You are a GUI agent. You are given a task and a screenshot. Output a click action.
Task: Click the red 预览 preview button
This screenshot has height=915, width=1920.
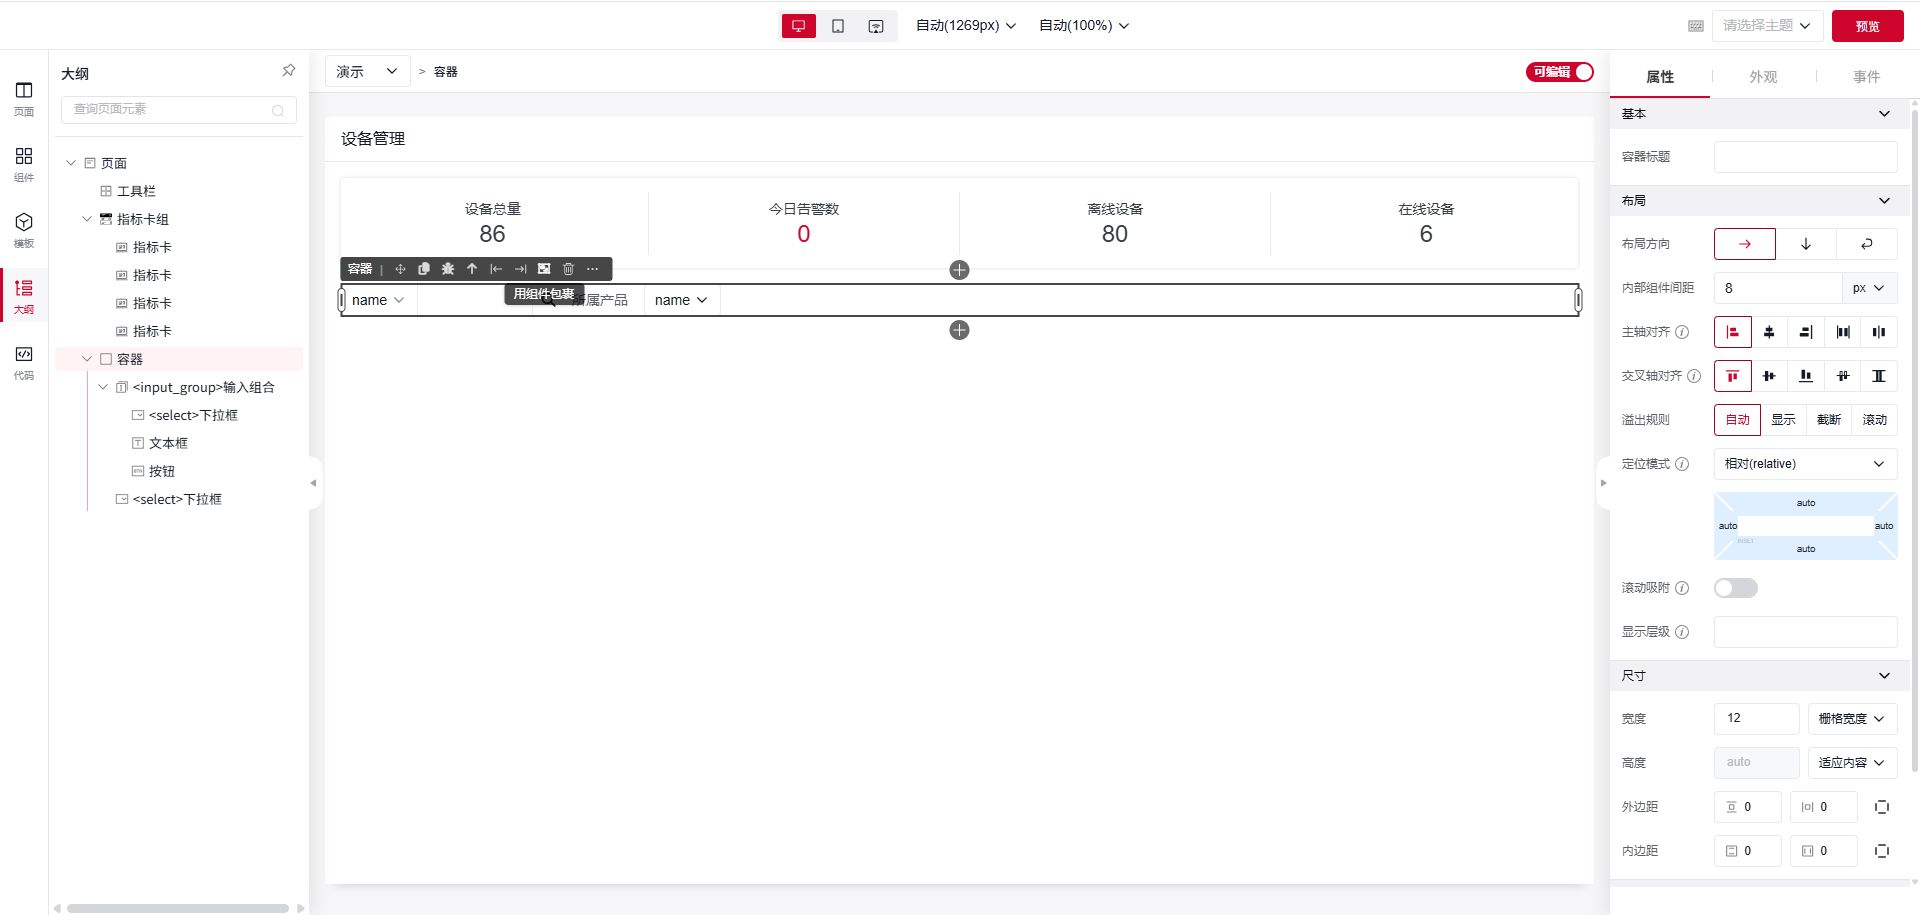[1867, 26]
